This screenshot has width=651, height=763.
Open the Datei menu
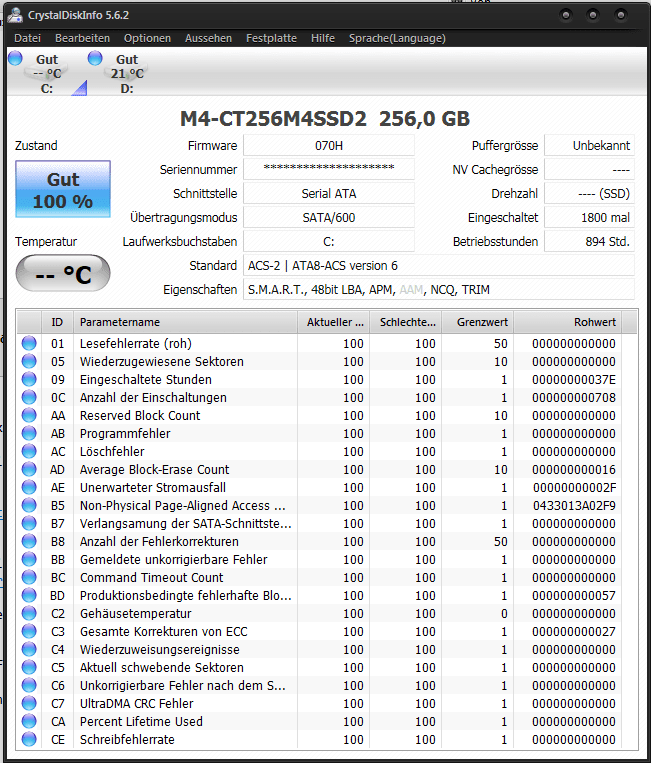click(27, 38)
